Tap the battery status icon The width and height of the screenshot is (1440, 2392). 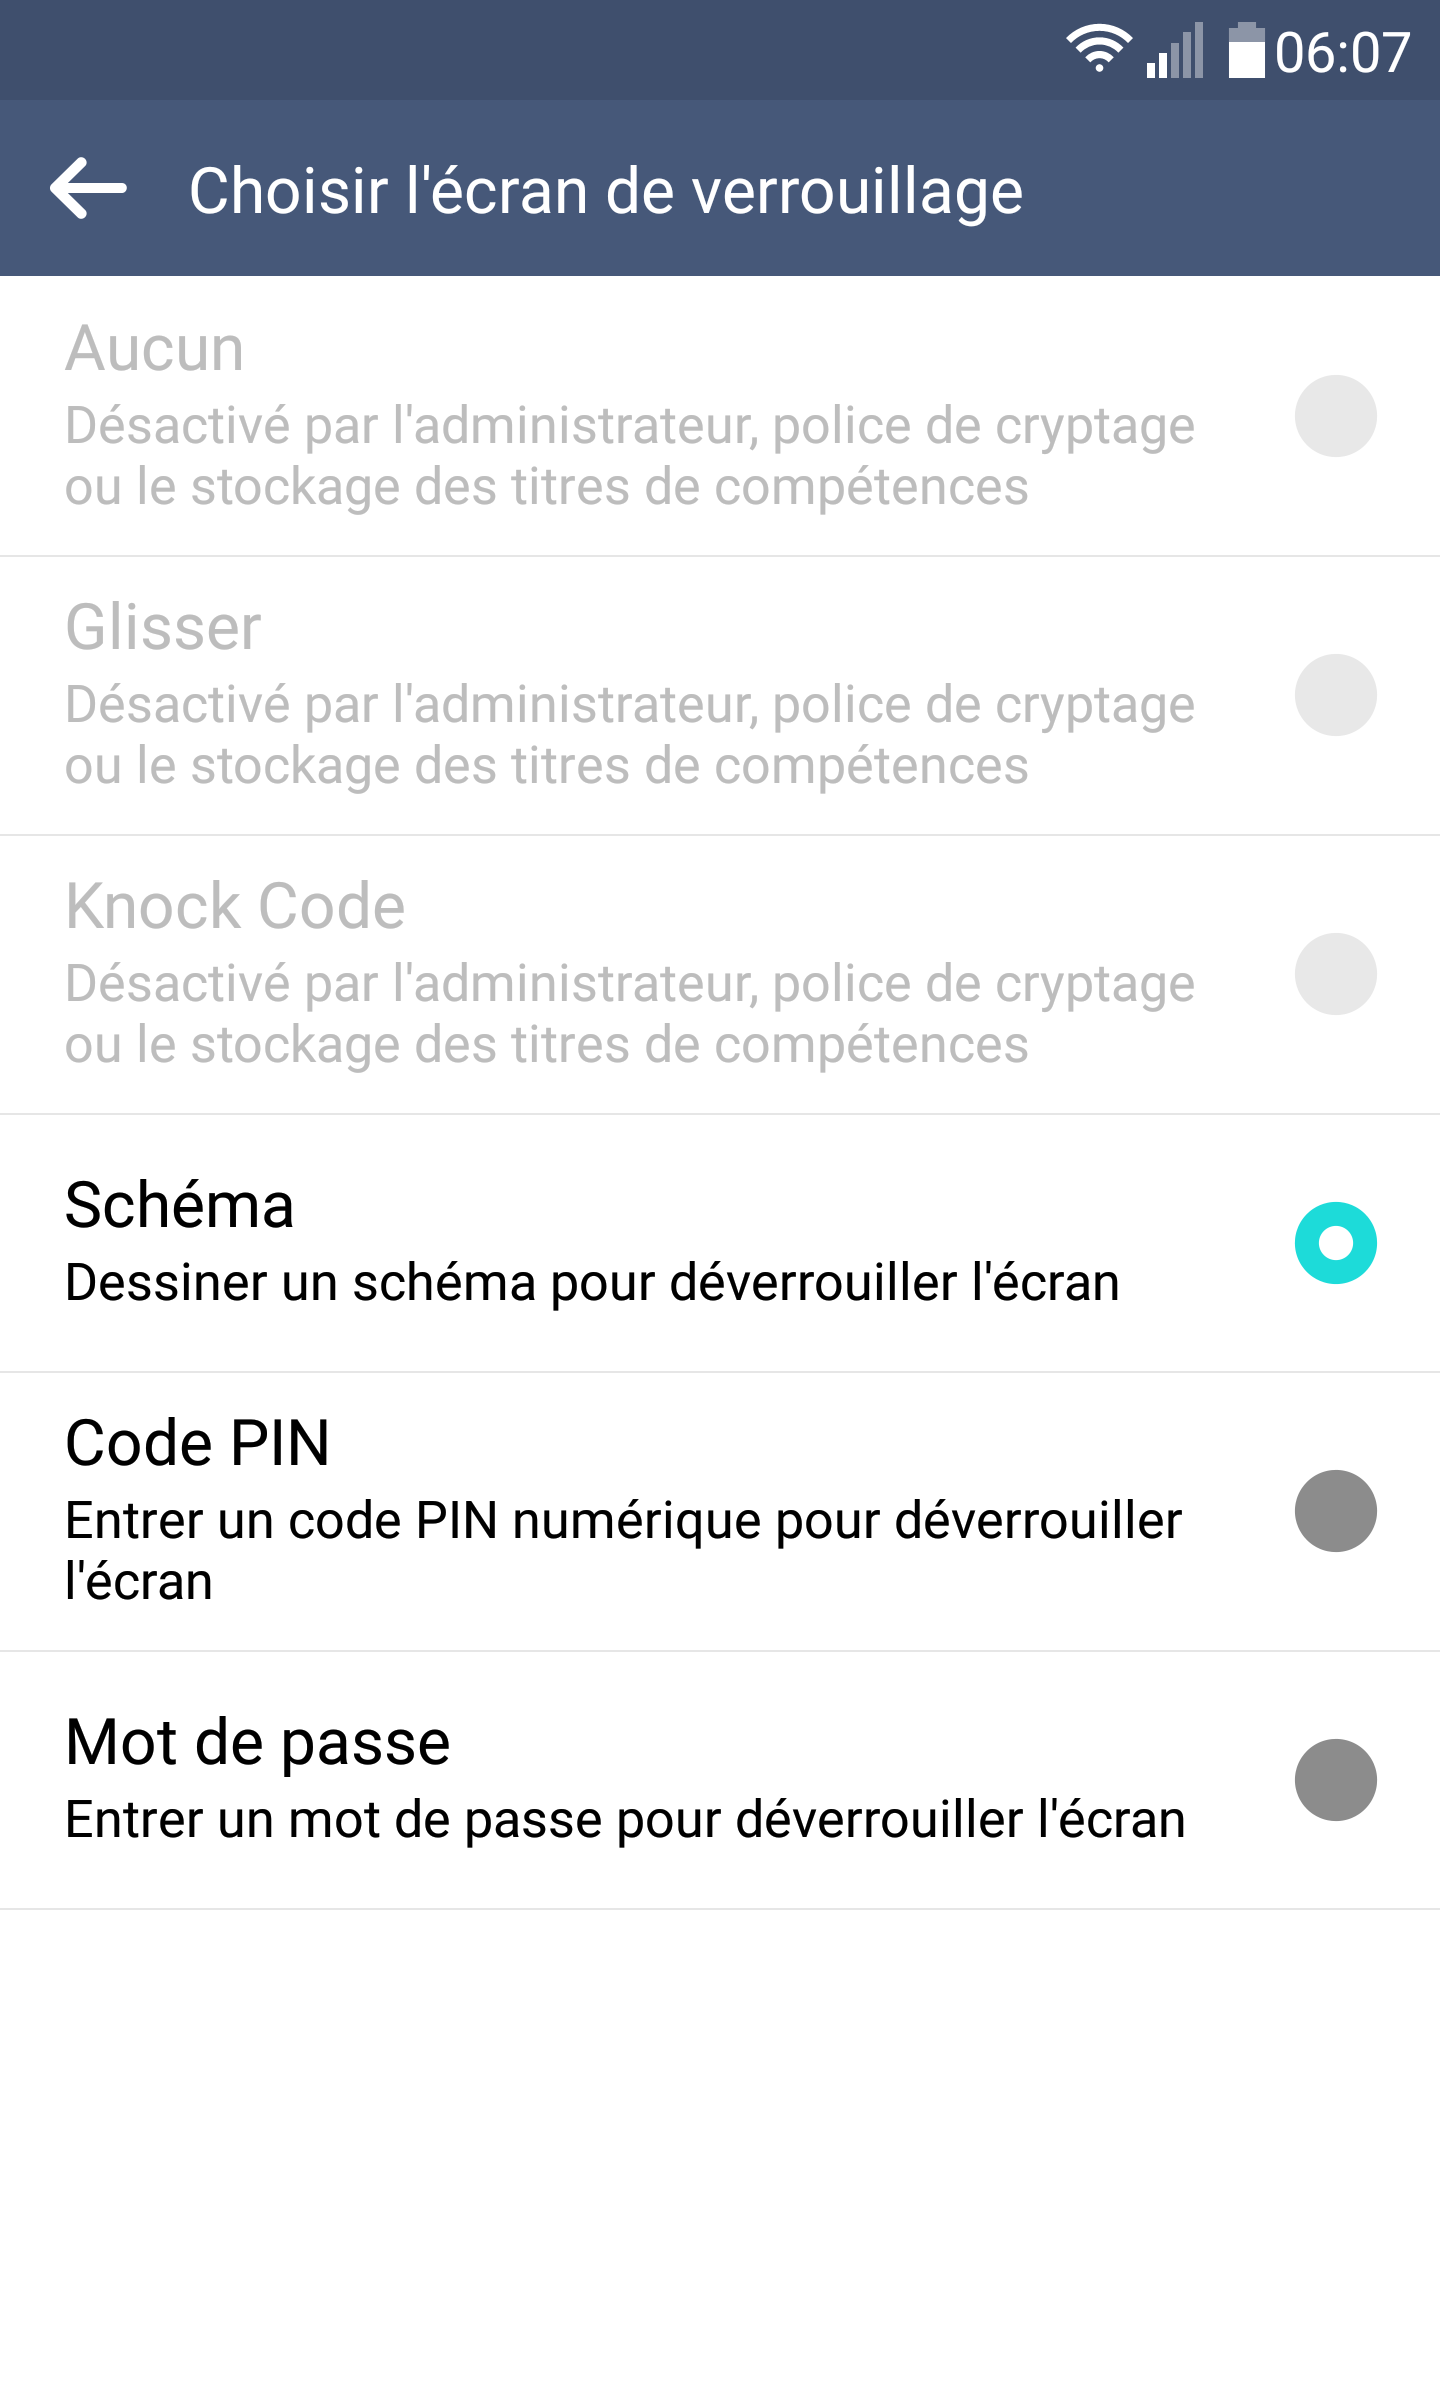click(x=1246, y=50)
